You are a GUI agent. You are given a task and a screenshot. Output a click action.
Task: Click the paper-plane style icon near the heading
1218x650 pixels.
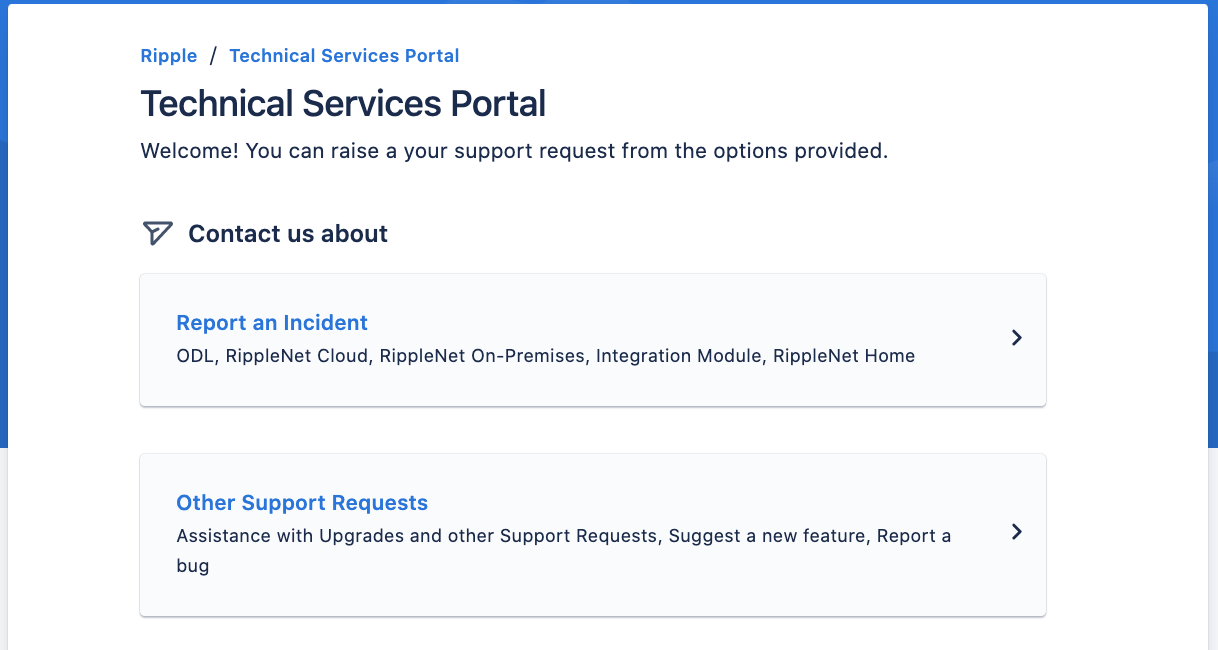click(157, 233)
